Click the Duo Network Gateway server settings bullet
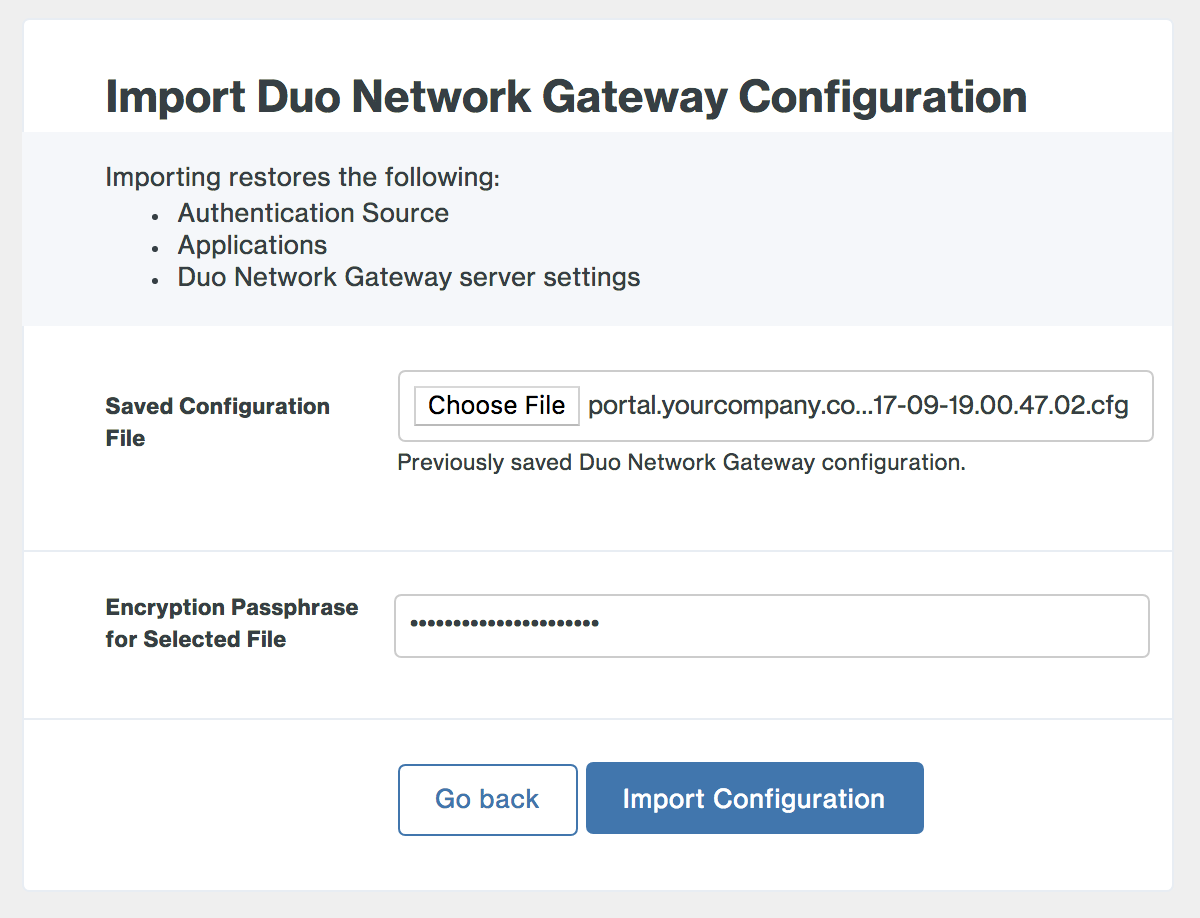 tap(408, 277)
